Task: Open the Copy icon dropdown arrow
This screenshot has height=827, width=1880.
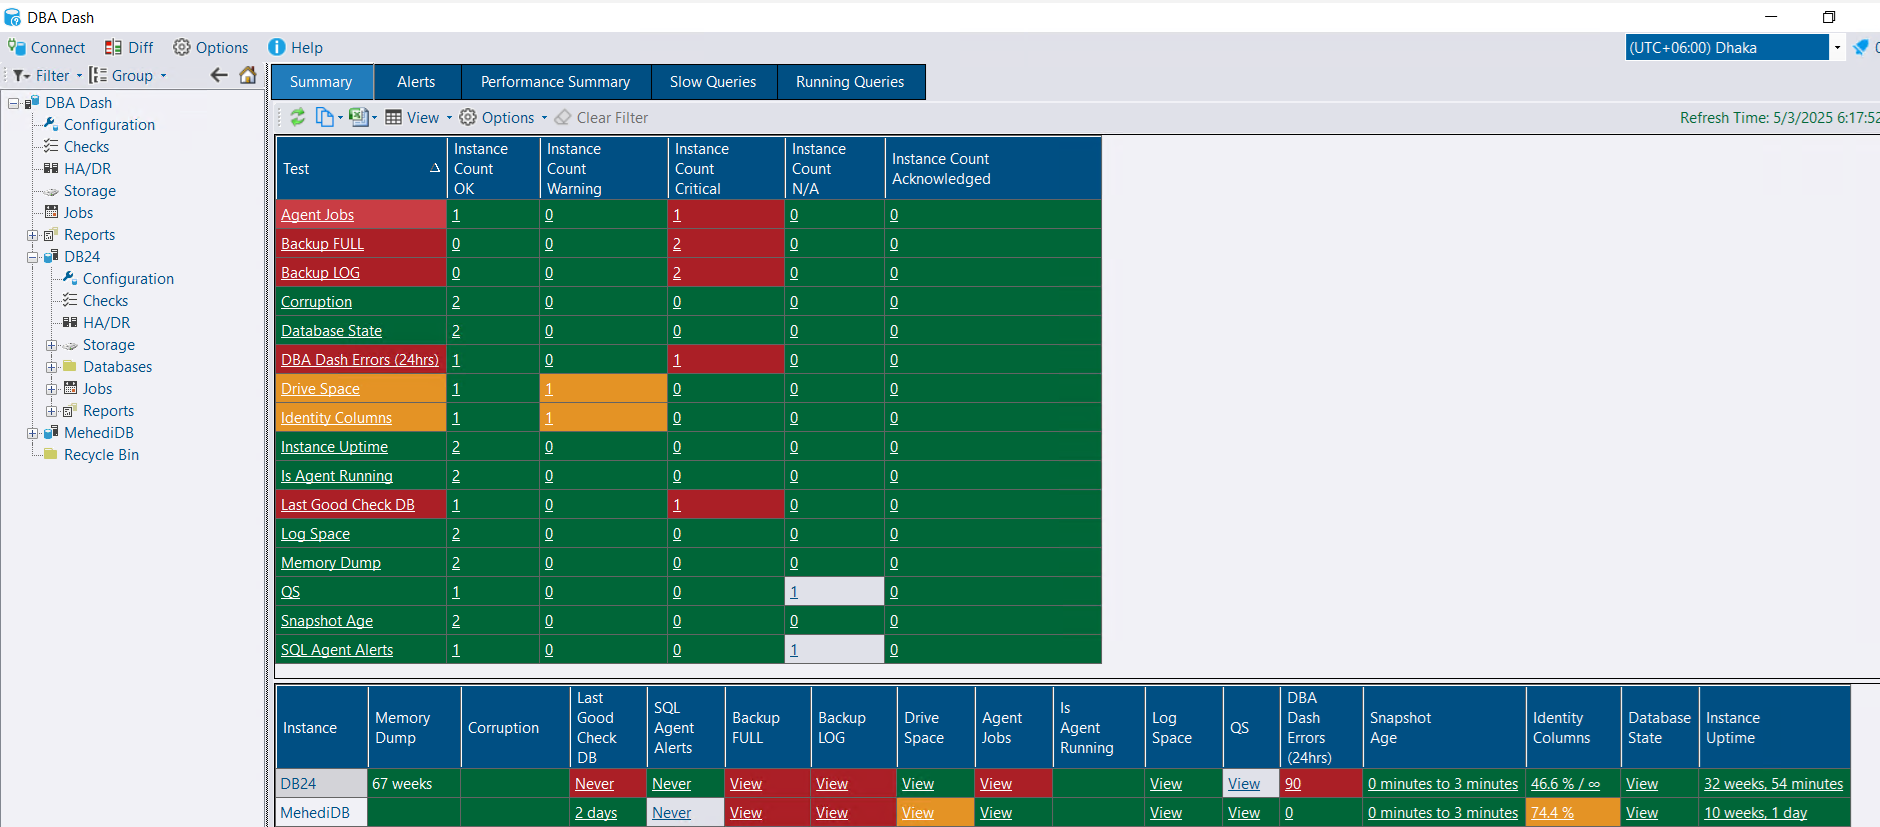Action: (x=340, y=118)
